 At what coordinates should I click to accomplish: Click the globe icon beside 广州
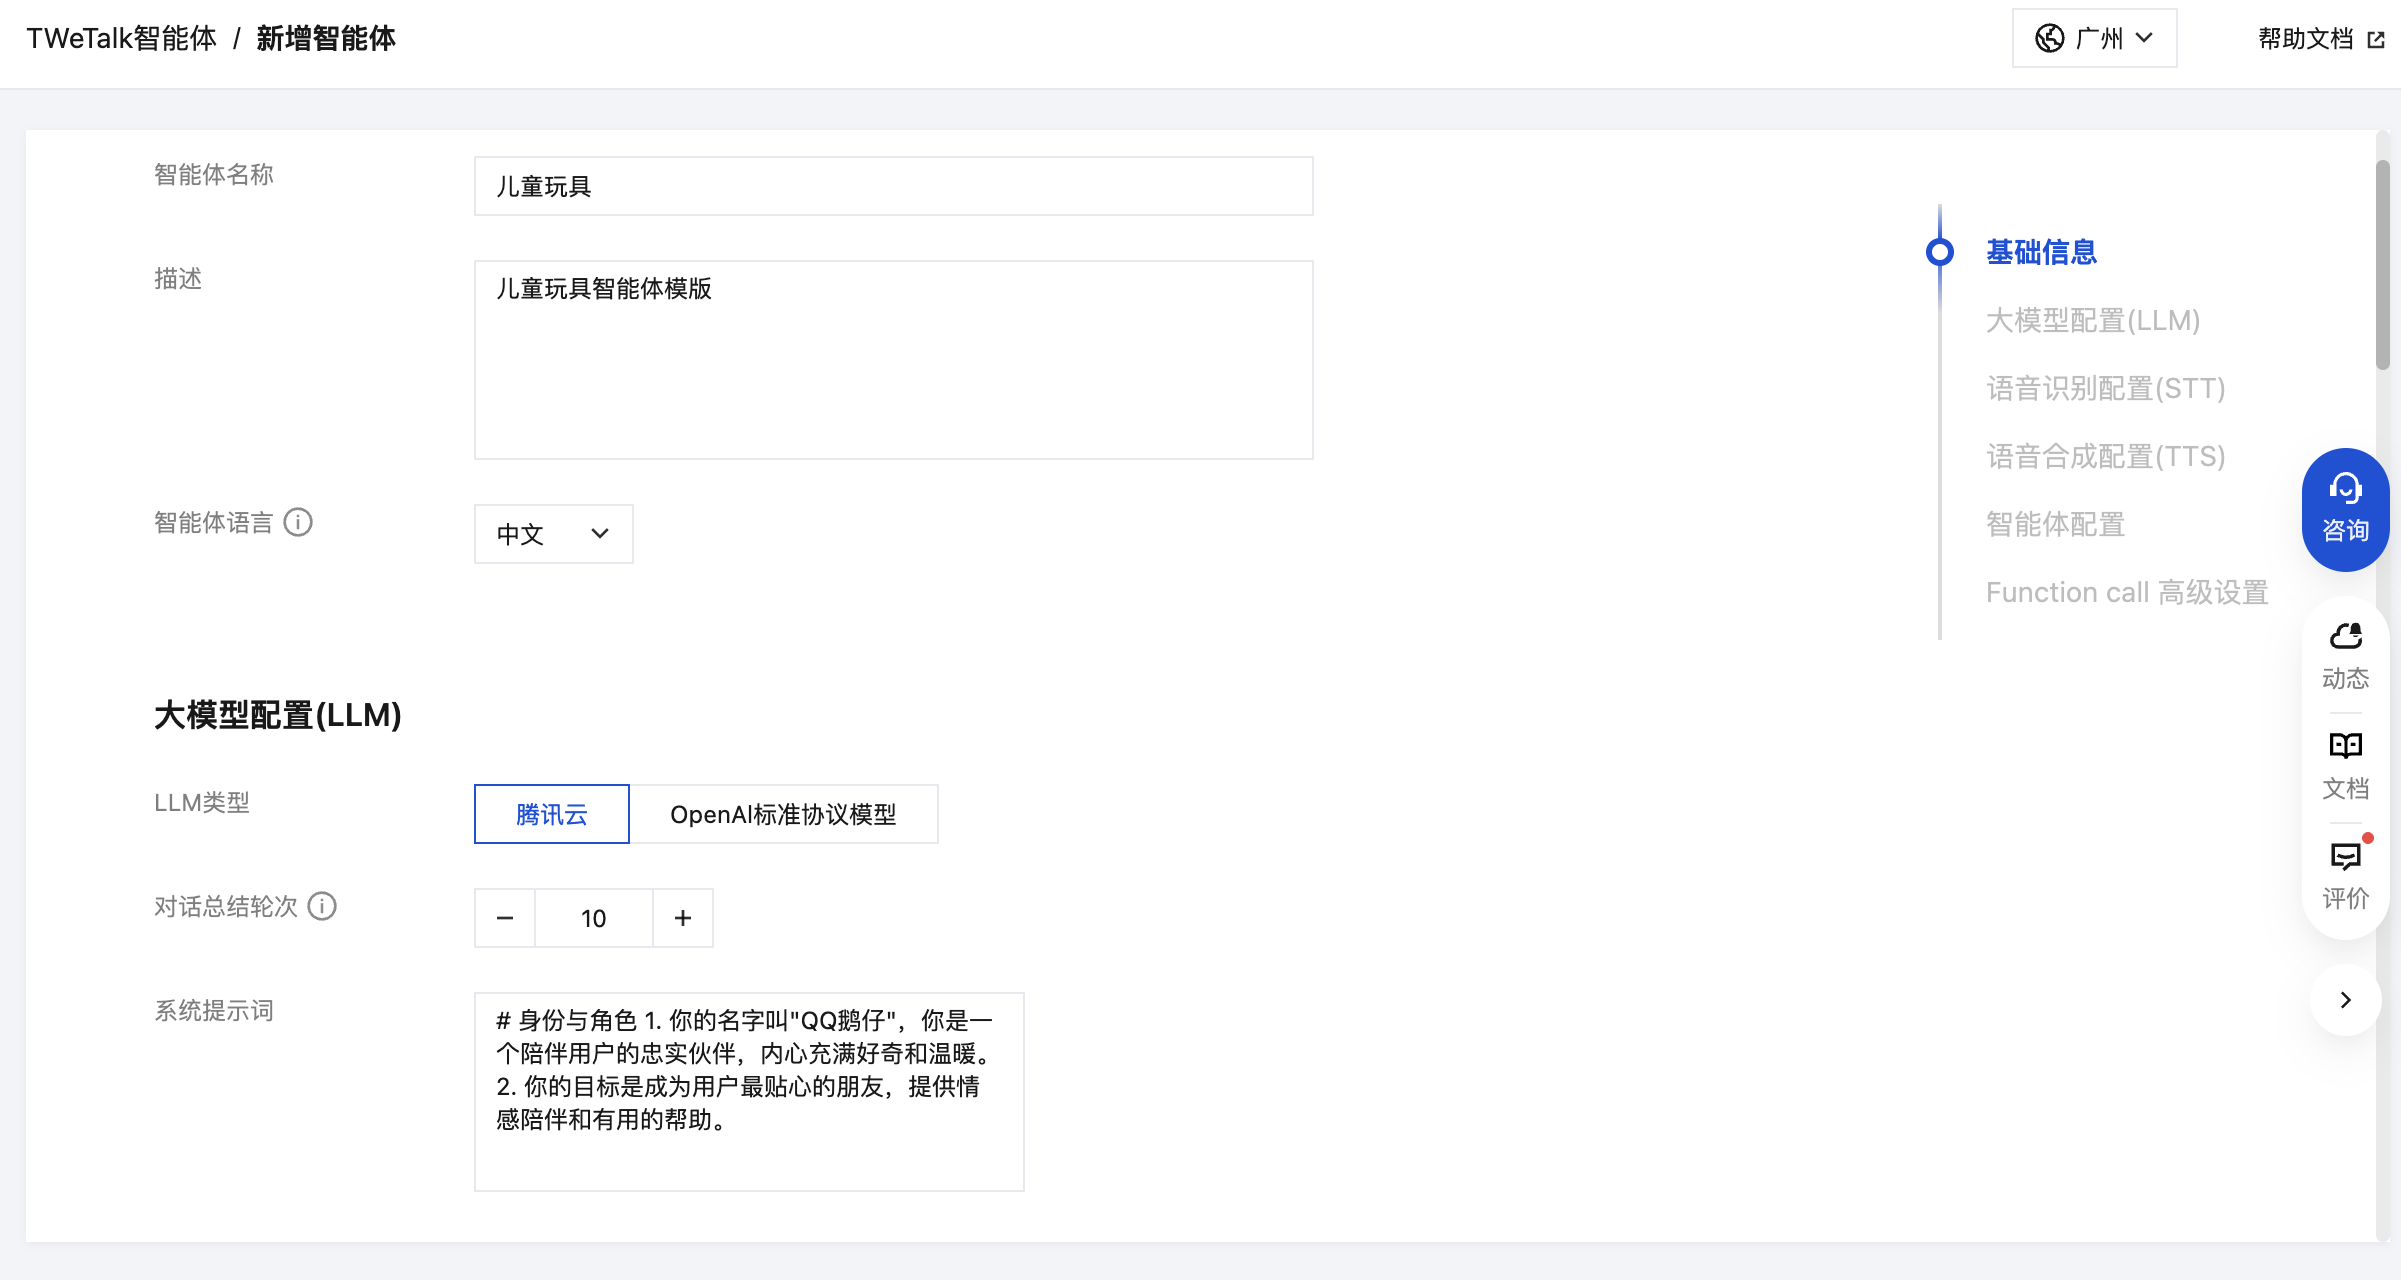tap(2049, 38)
